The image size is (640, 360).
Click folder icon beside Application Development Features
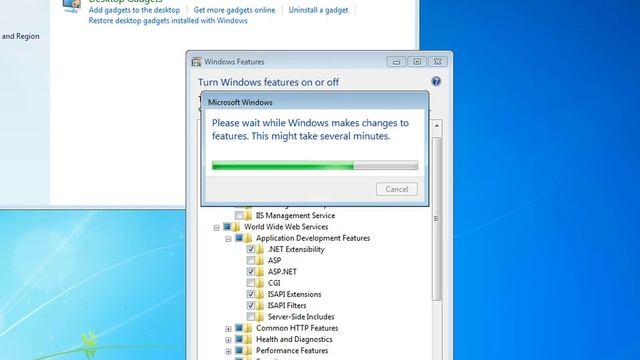click(248, 238)
